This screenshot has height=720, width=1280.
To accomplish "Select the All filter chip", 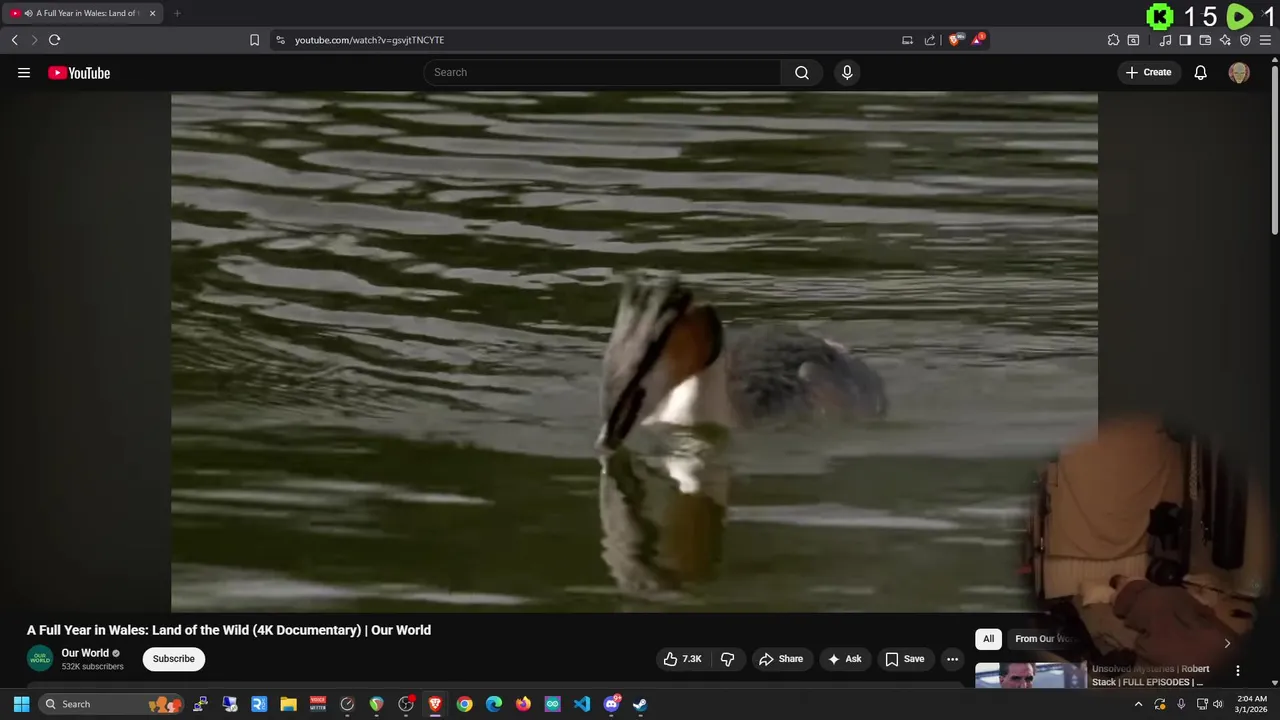I will [988, 639].
